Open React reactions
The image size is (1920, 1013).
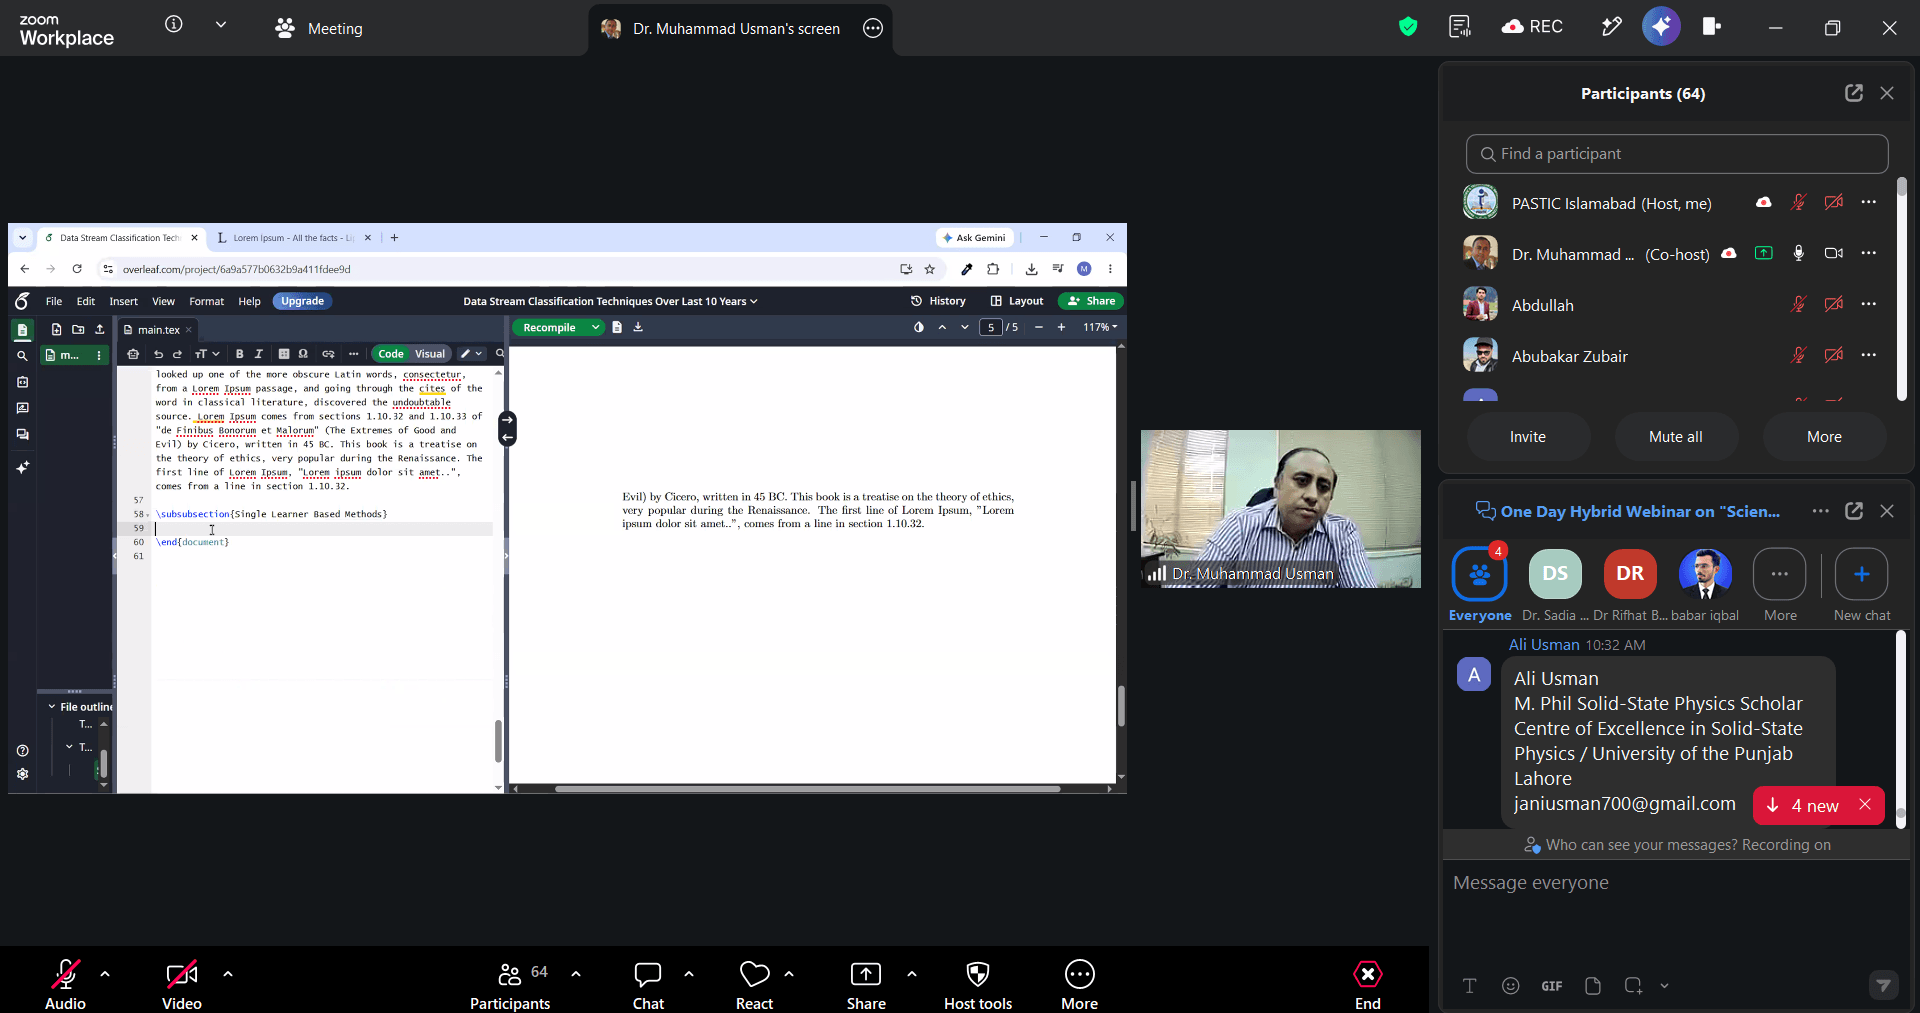click(x=755, y=984)
